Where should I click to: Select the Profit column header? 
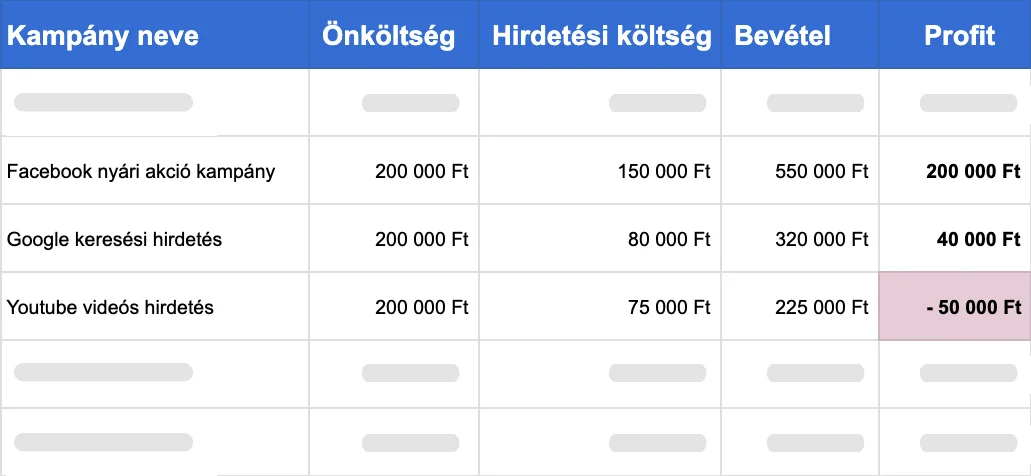[x=955, y=34]
